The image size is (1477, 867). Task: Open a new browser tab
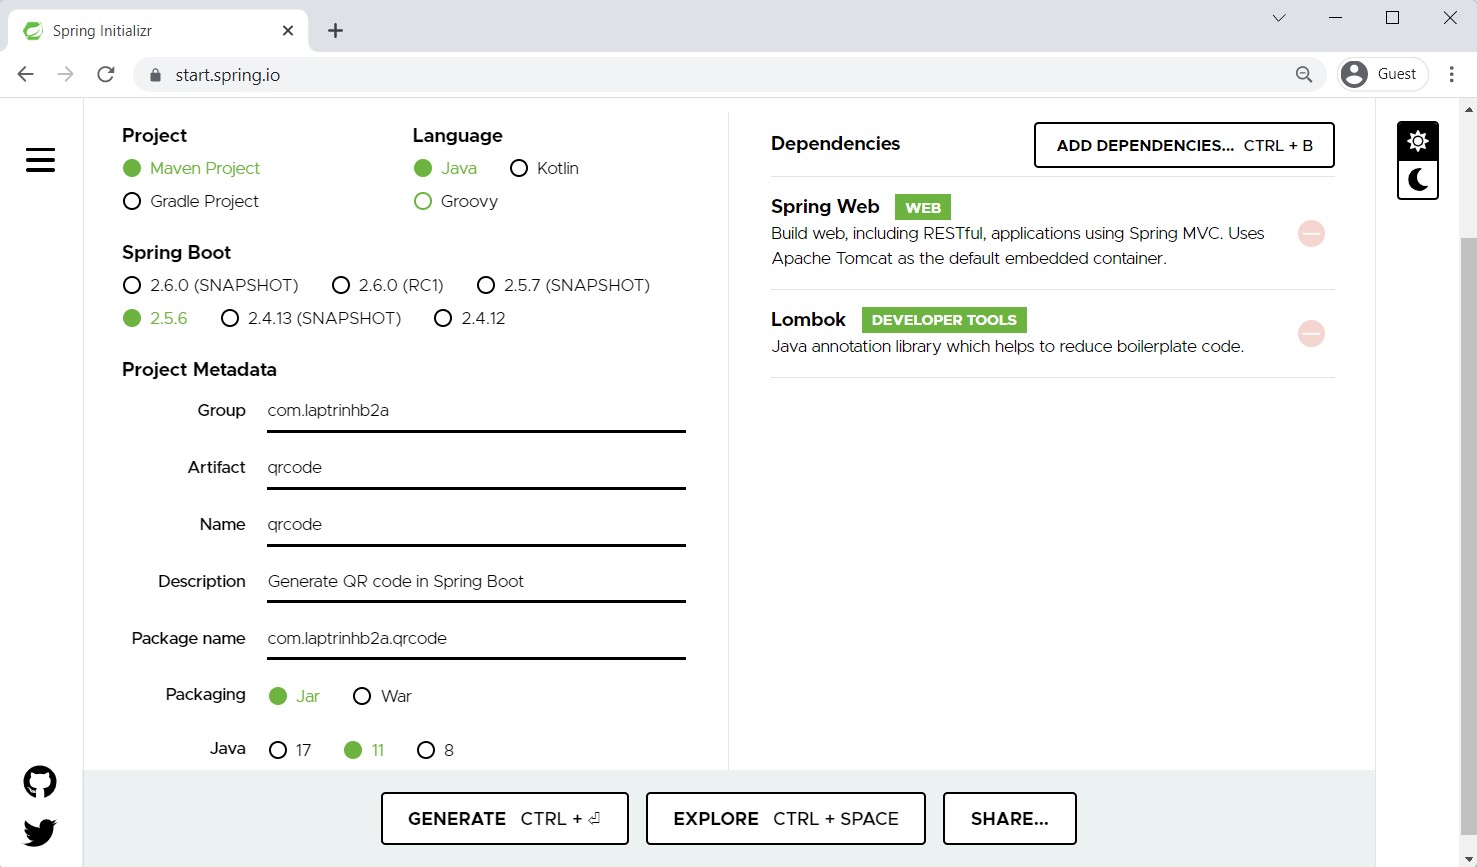335,31
